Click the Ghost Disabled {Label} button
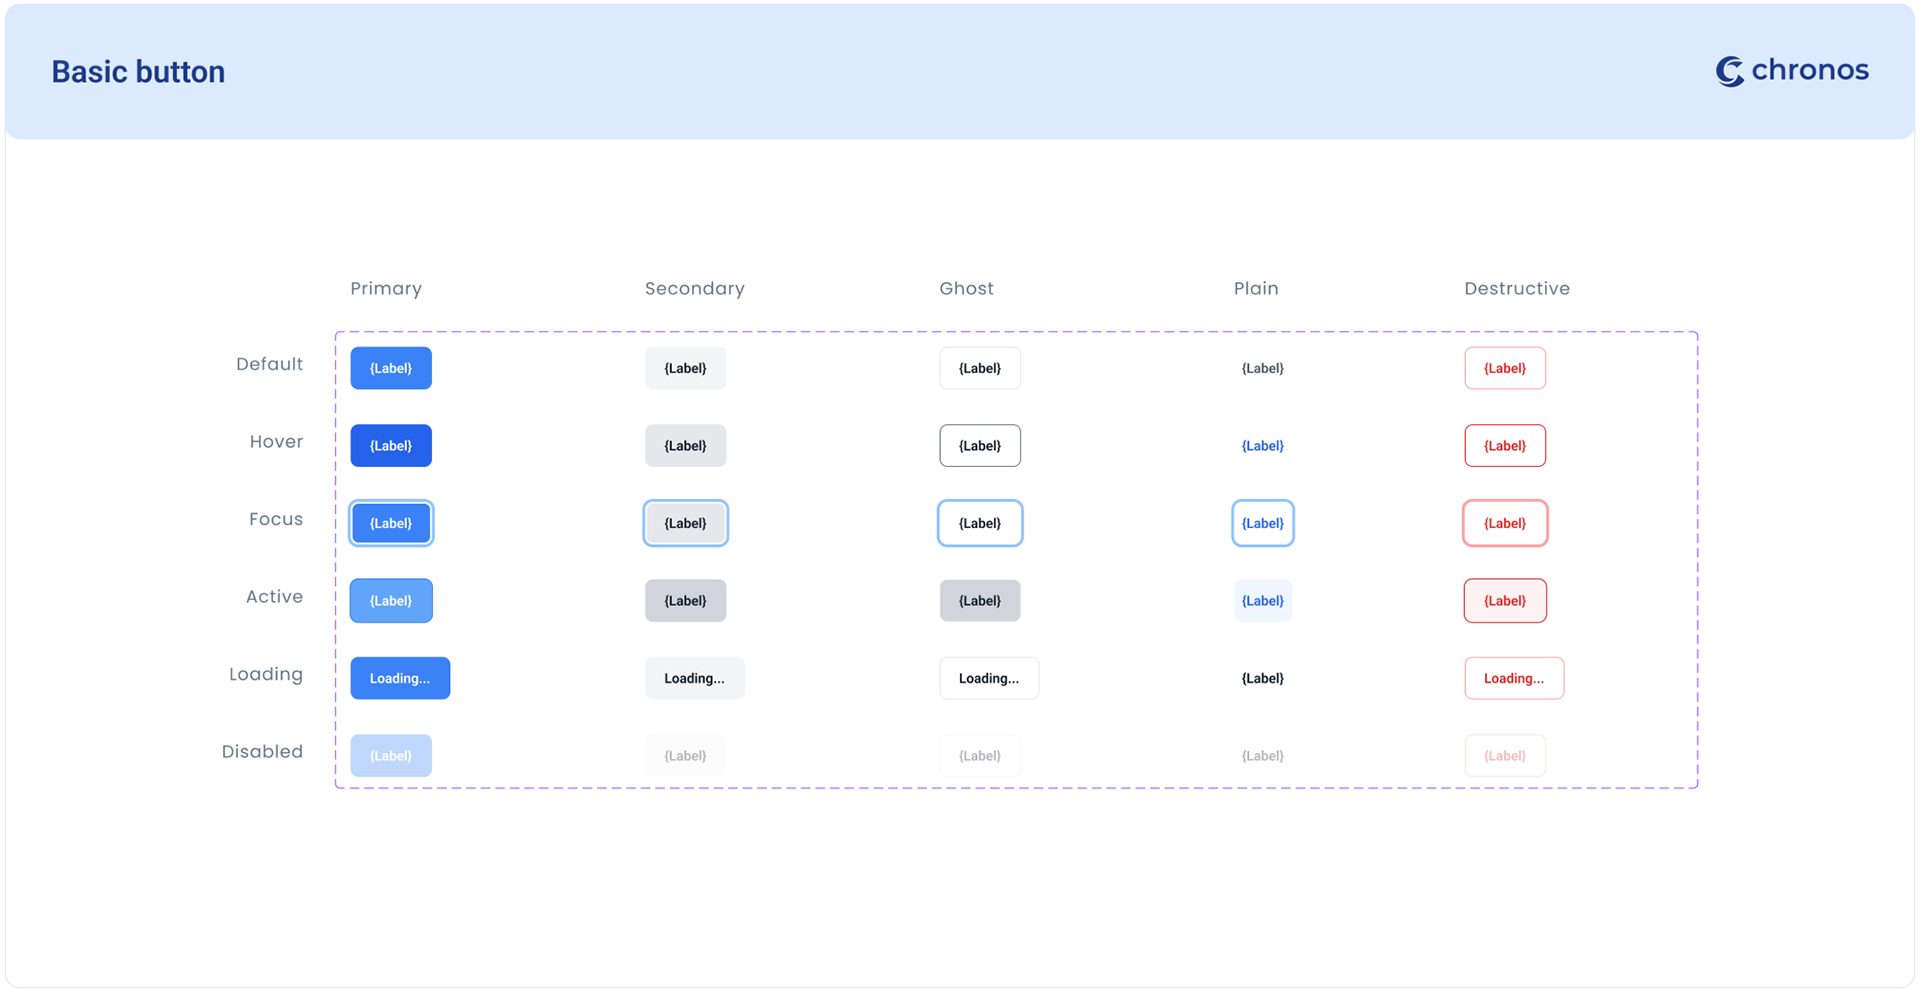This screenshot has height=992, width=1920. [980, 756]
